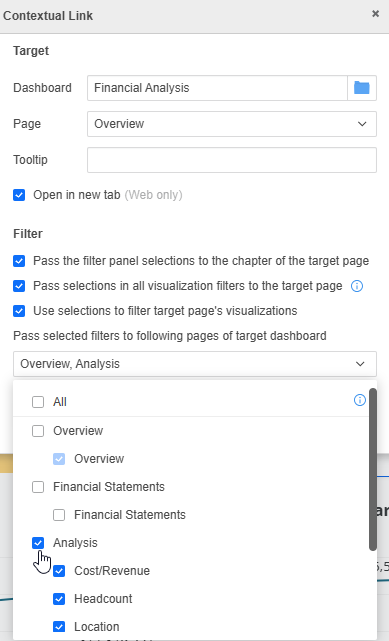Check the Overview chapter checkbox

coord(38,431)
